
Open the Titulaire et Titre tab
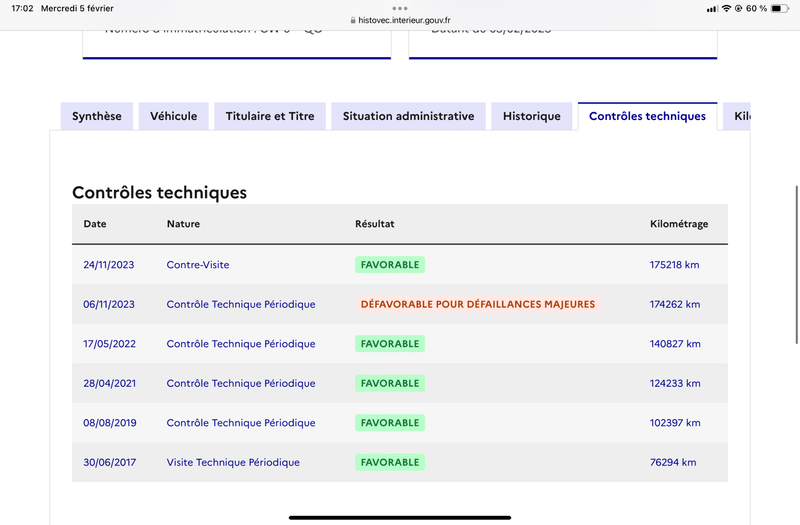click(270, 116)
